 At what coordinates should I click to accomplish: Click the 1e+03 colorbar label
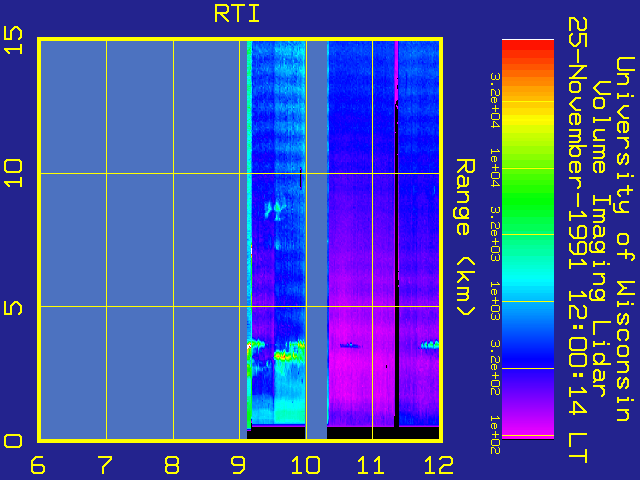pyautogui.click(x=495, y=301)
